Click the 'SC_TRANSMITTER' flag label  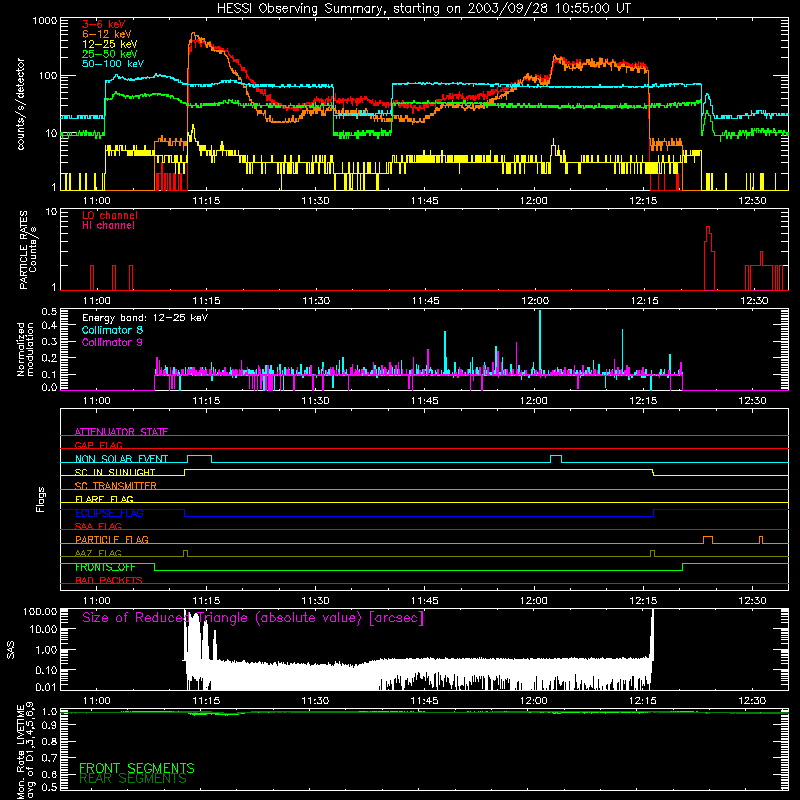point(116,485)
